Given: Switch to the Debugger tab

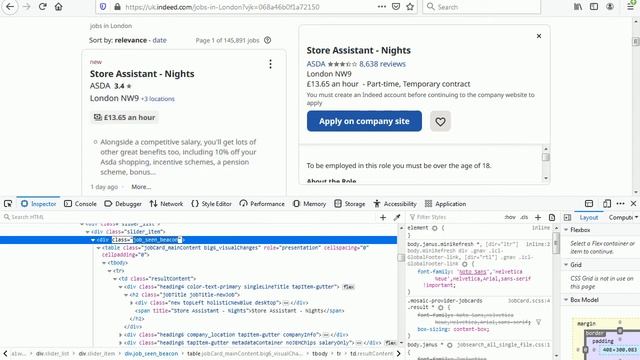Looking at the screenshot, I should (x=123, y=203).
